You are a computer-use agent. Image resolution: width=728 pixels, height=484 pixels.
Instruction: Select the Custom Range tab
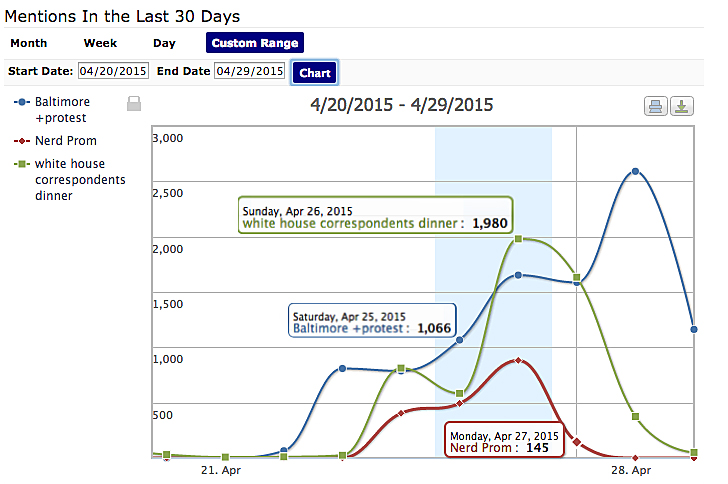point(255,43)
